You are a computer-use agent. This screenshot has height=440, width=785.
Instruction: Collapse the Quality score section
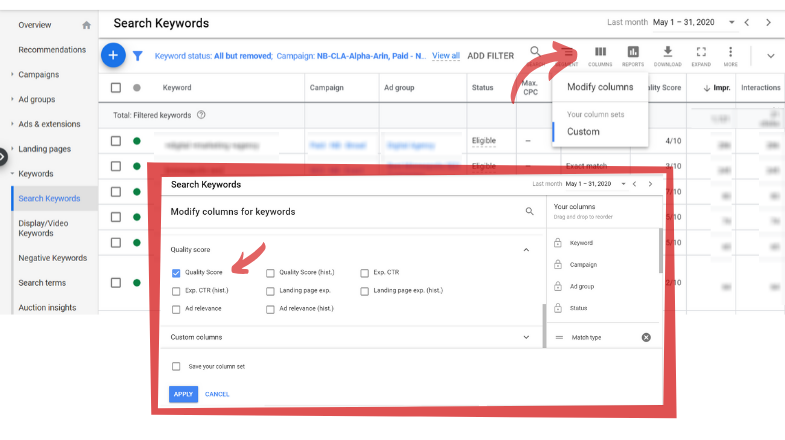[526, 249]
